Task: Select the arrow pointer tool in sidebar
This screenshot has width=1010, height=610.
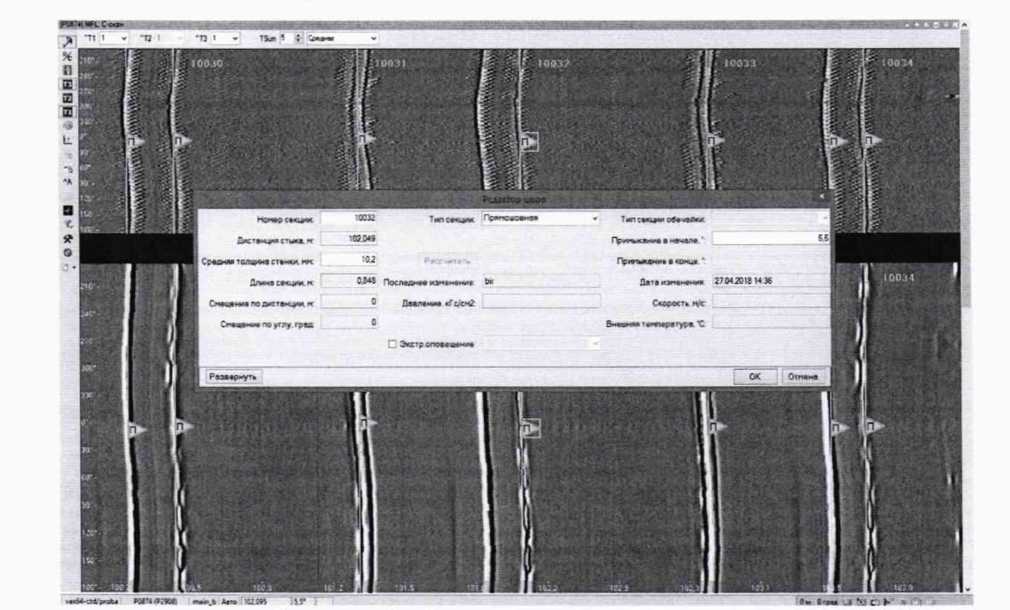Action: pyautogui.click(x=68, y=39)
